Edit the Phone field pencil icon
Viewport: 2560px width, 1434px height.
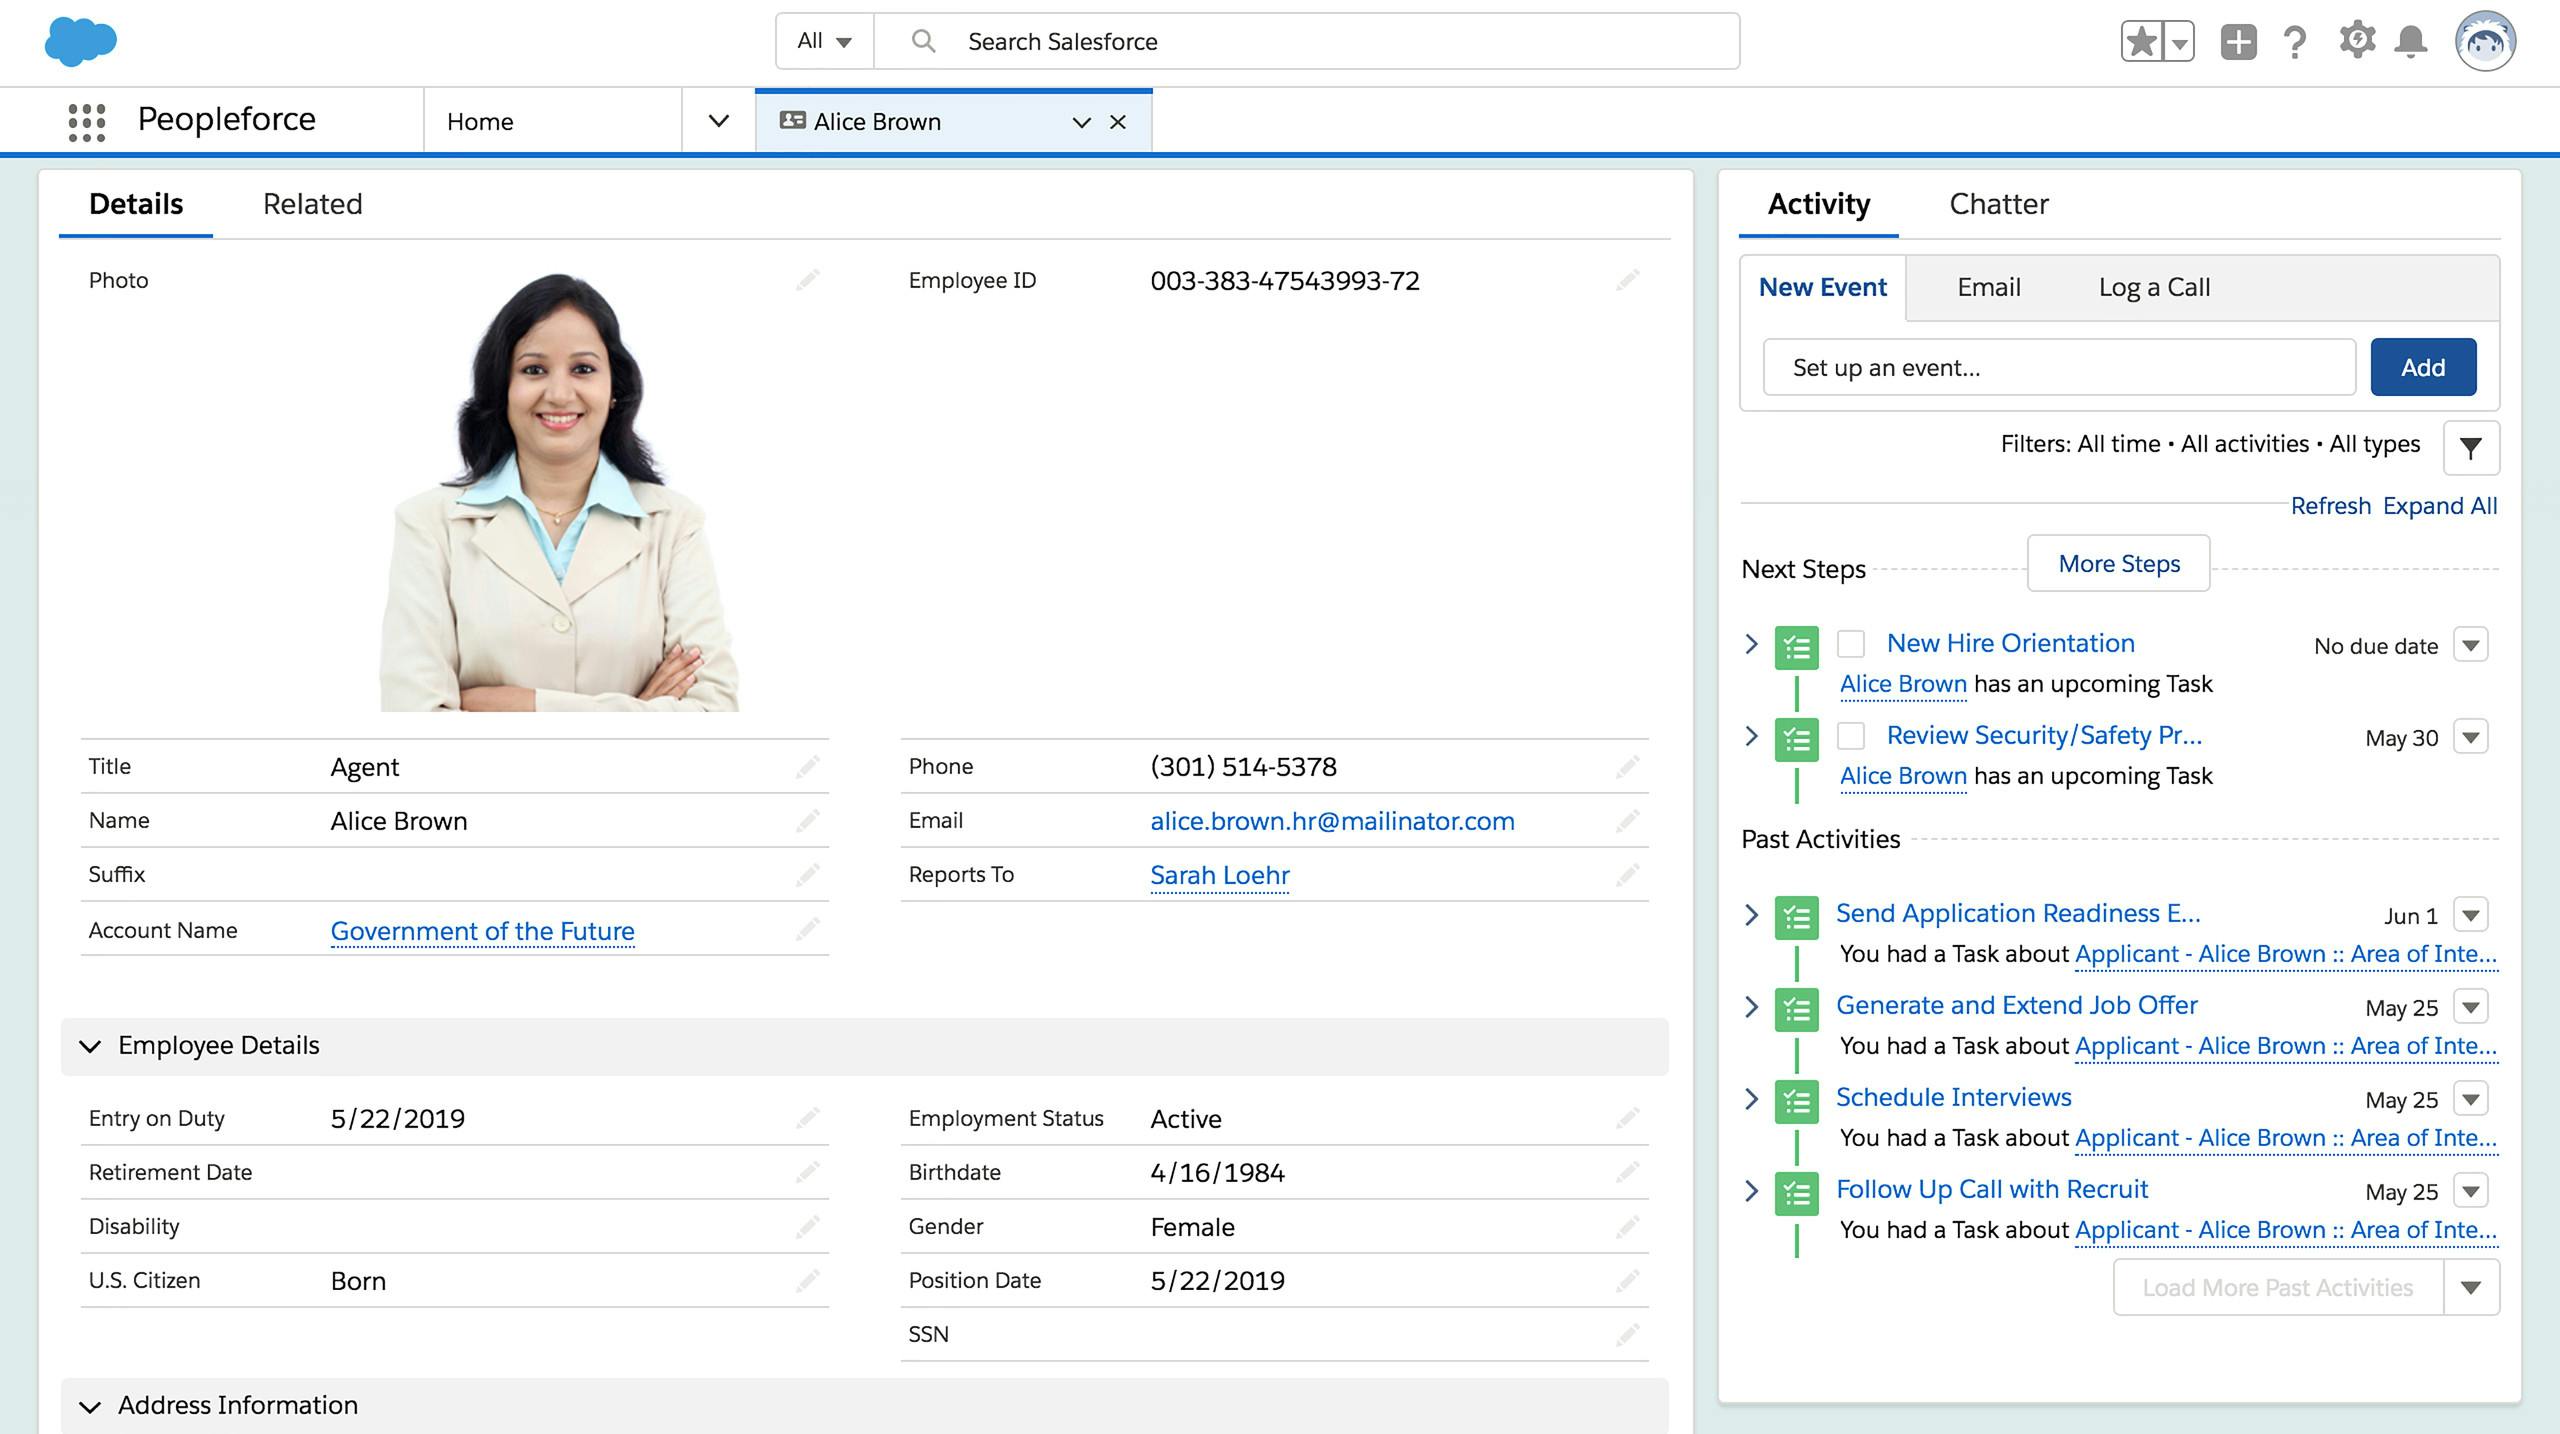pyautogui.click(x=1627, y=767)
